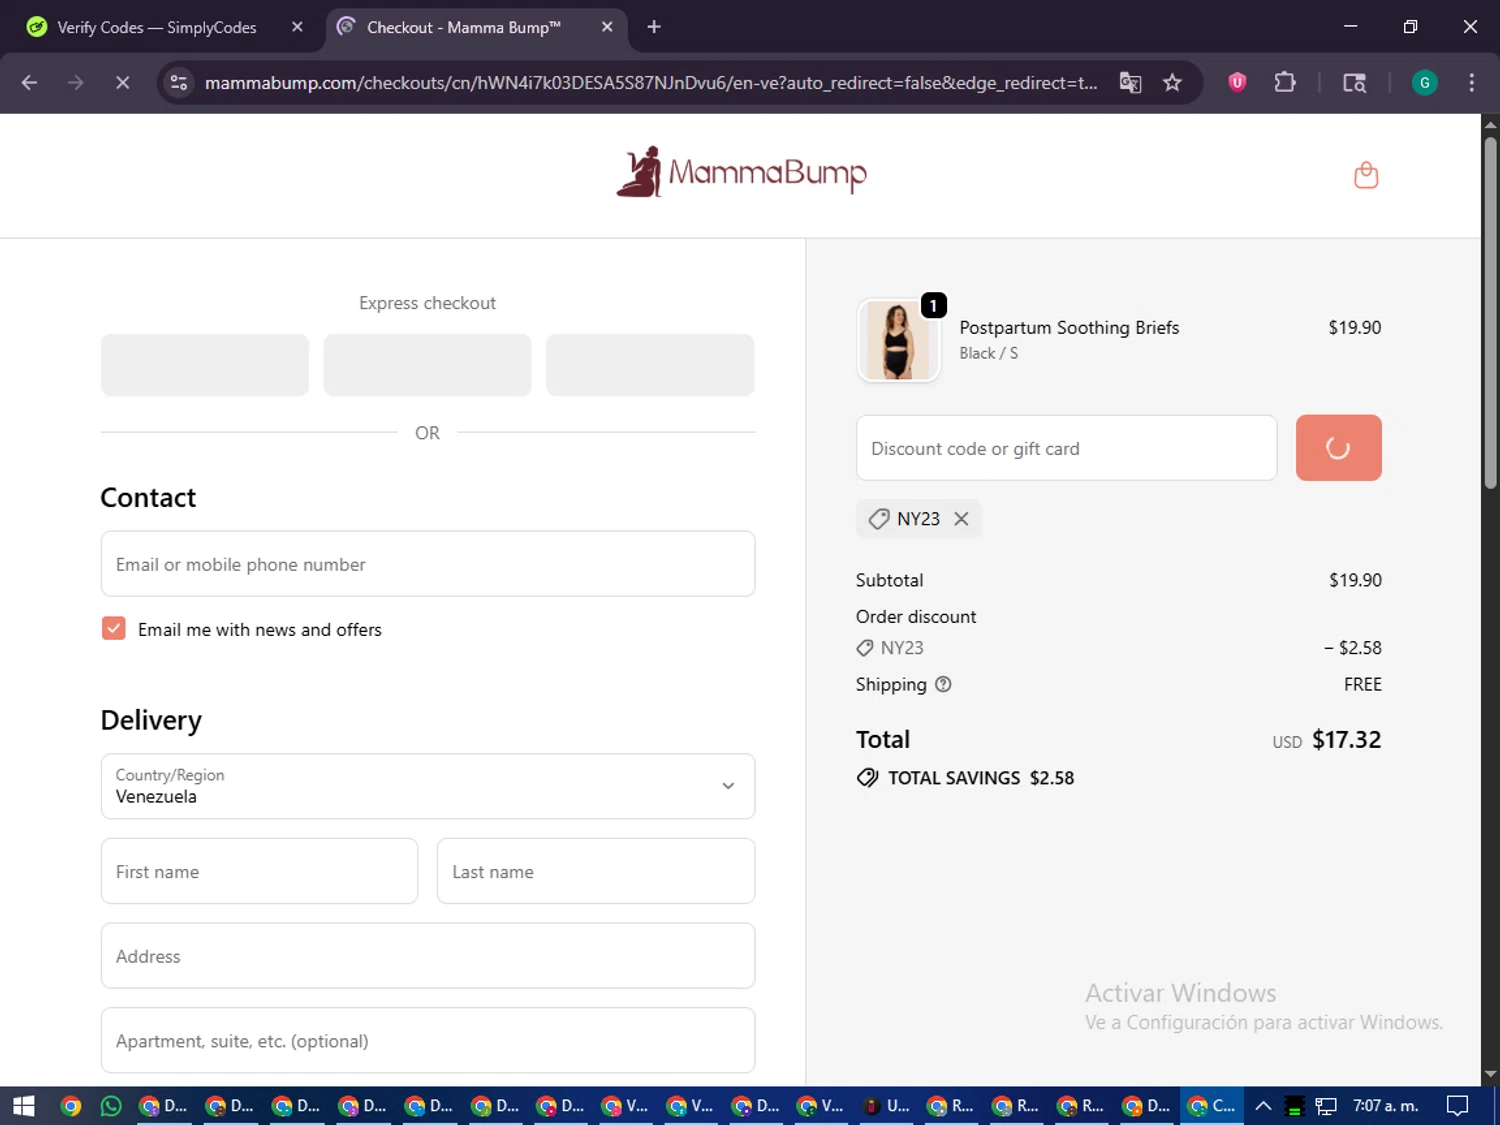
Task: Open the Chrome profile G avatar
Action: [1424, 83]
